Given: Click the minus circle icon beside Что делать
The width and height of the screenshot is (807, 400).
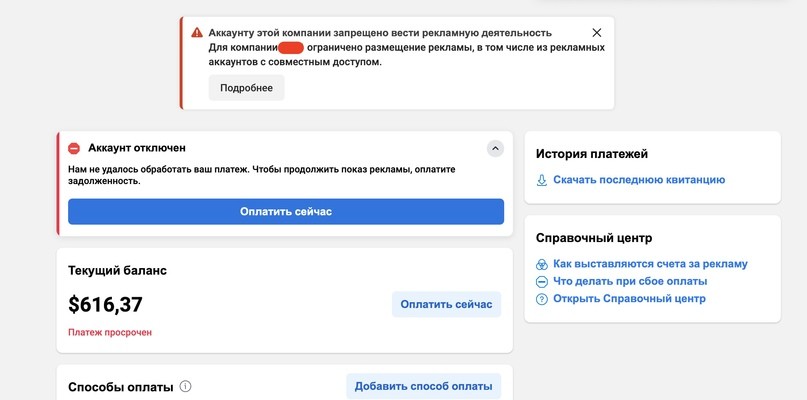Looking at the screenshot, I should pos(541,282).
